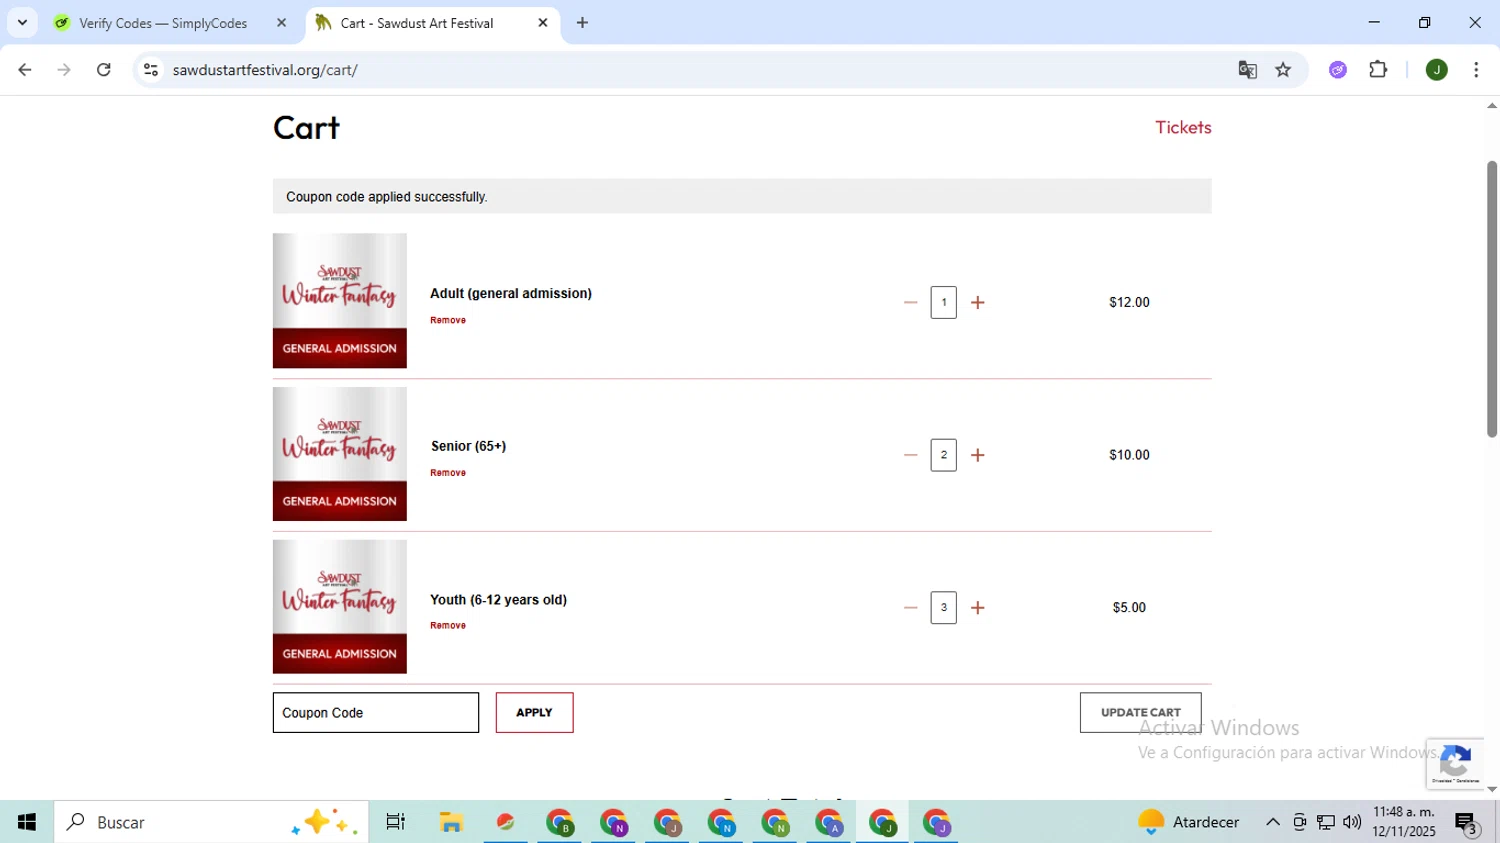Increase Adult general admission quantity
This screenshot has height=843, width=1500.
pos(978,302)
